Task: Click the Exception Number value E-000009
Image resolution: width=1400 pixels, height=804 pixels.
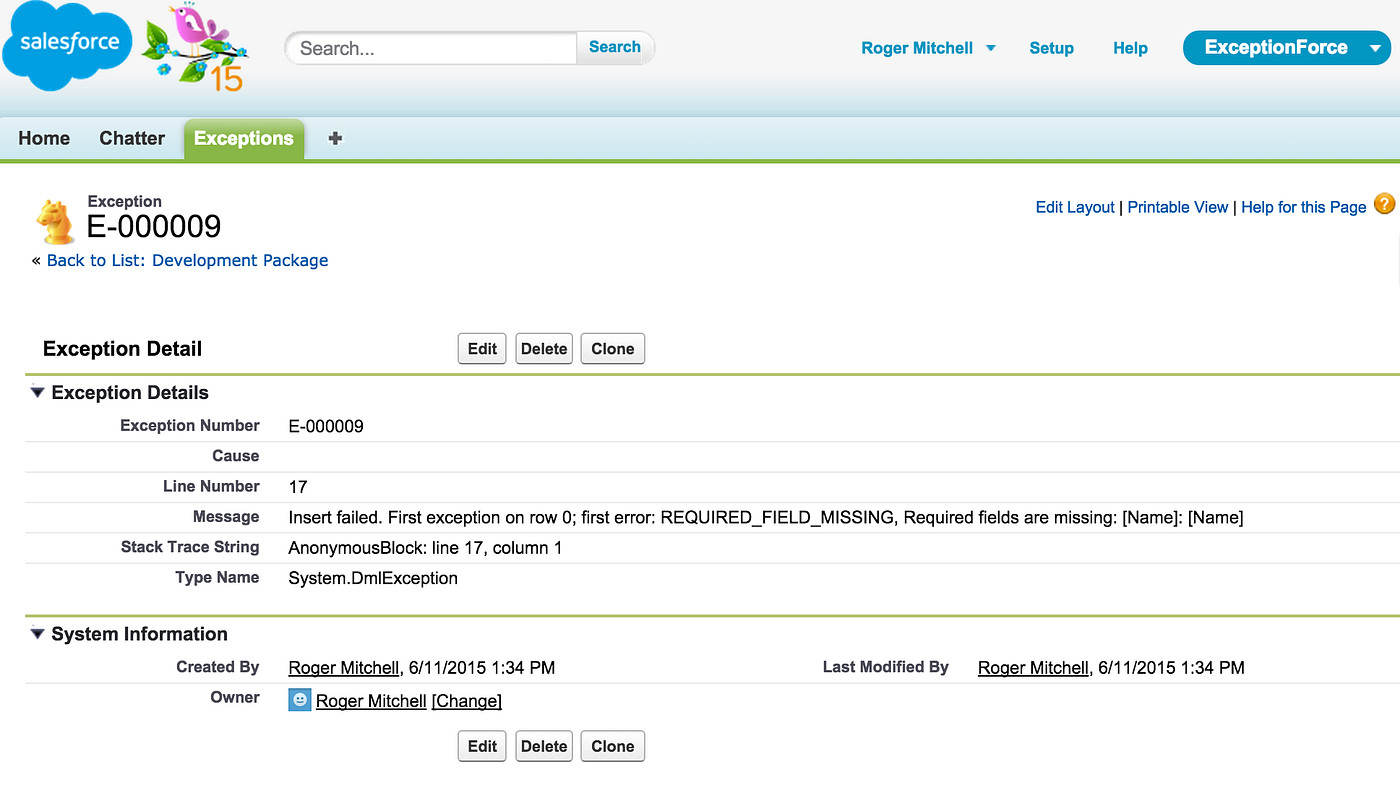Action: tap(326, 426)
